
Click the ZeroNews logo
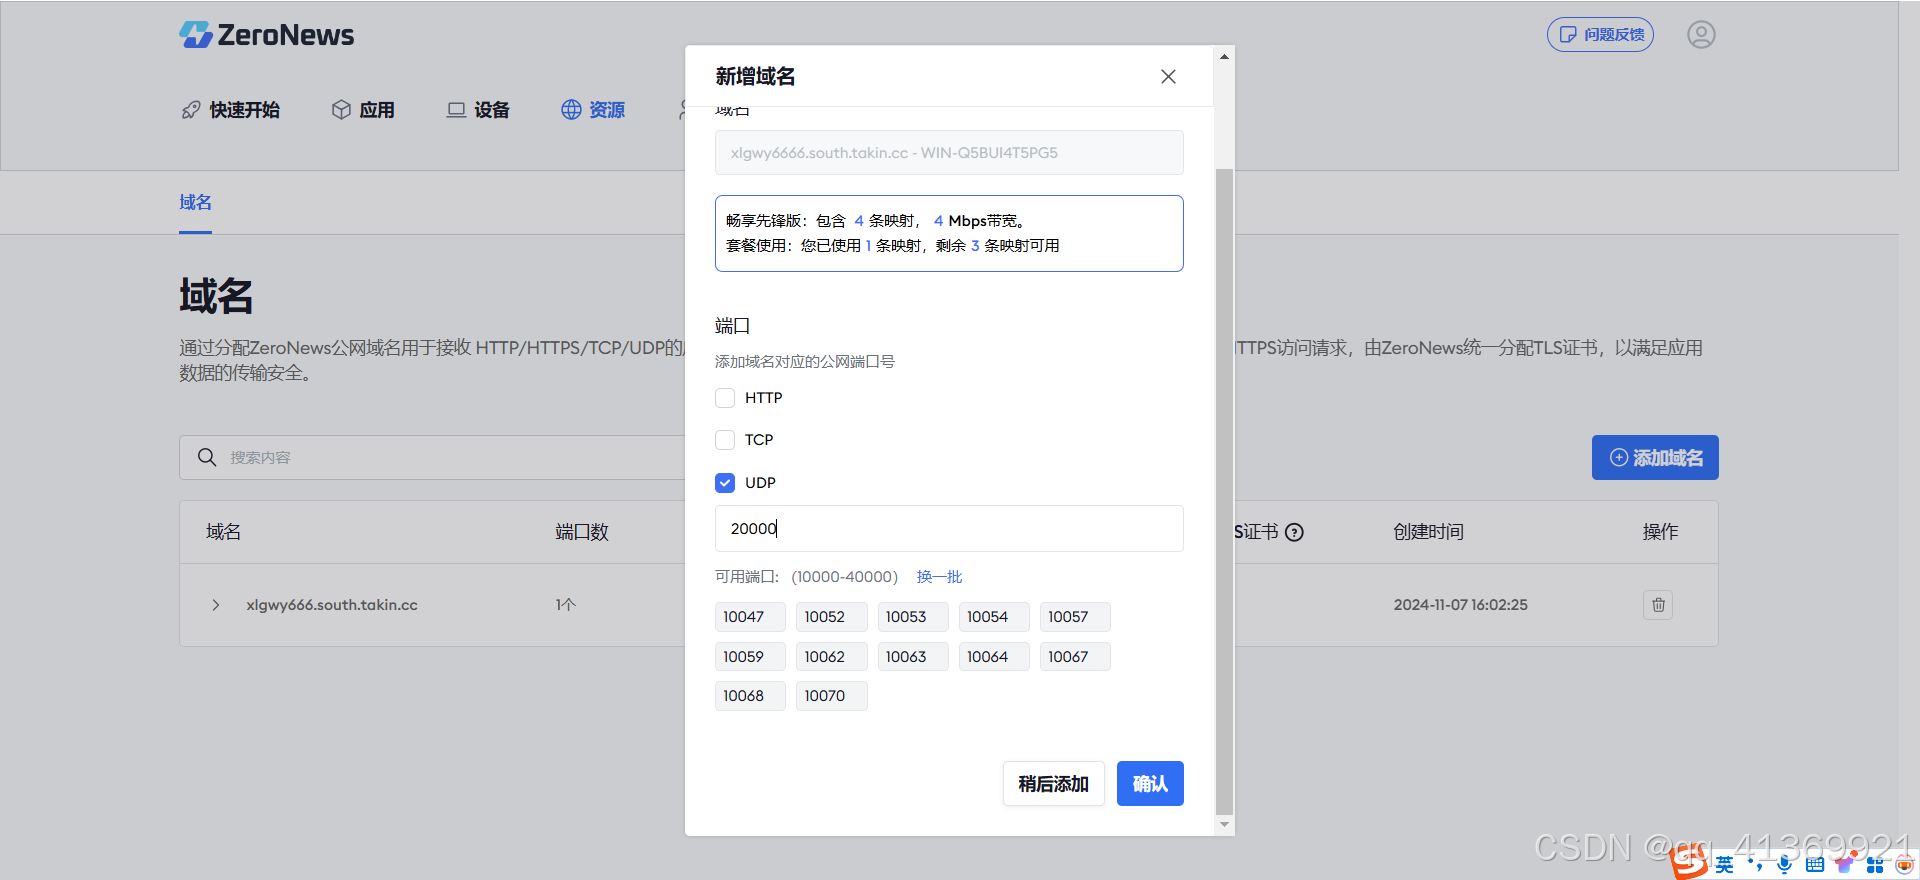click(266, 35)
